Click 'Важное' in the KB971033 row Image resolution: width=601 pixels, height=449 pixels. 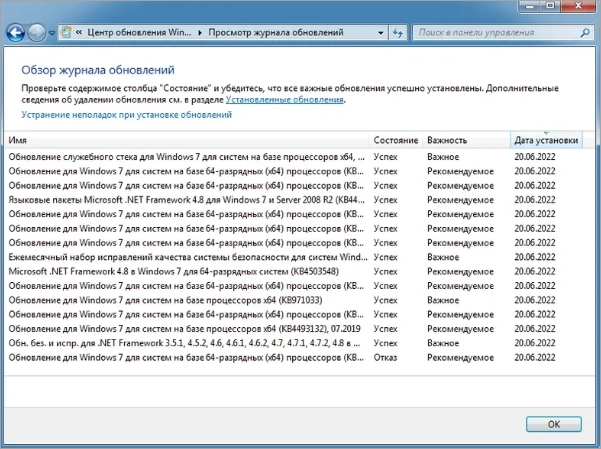443,300
